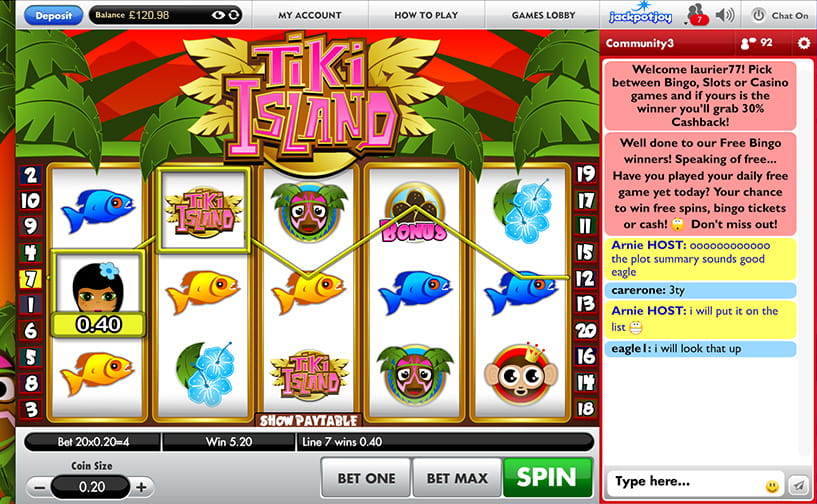
Task: Open chat settings gear icon
Action: pos(804,43)
